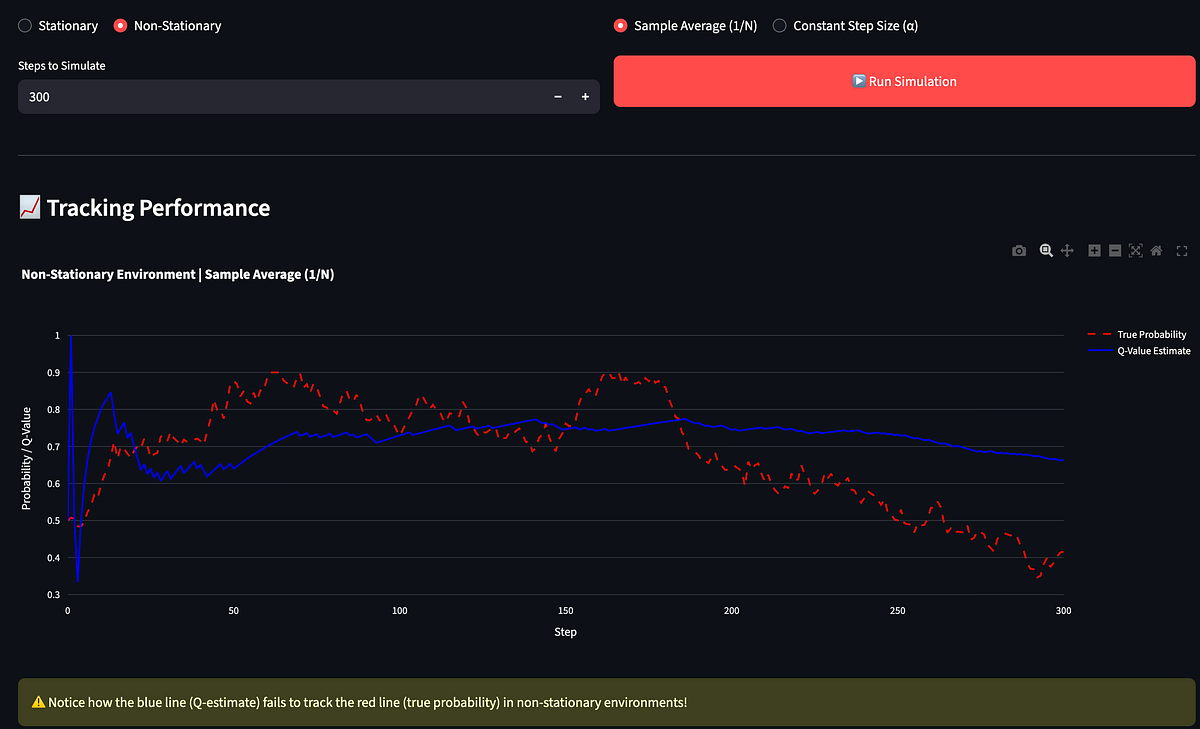Click the Autoscale icon in the chart toolbar
Viewport: 1200px width, 729px height.
click(x=1135, y=251)
